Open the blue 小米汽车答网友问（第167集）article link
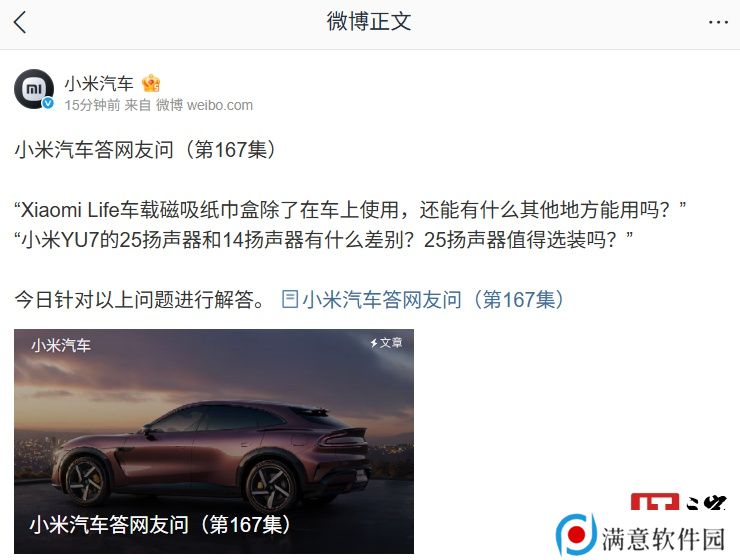This screenshot has width=740, height=560. point(433,300)
